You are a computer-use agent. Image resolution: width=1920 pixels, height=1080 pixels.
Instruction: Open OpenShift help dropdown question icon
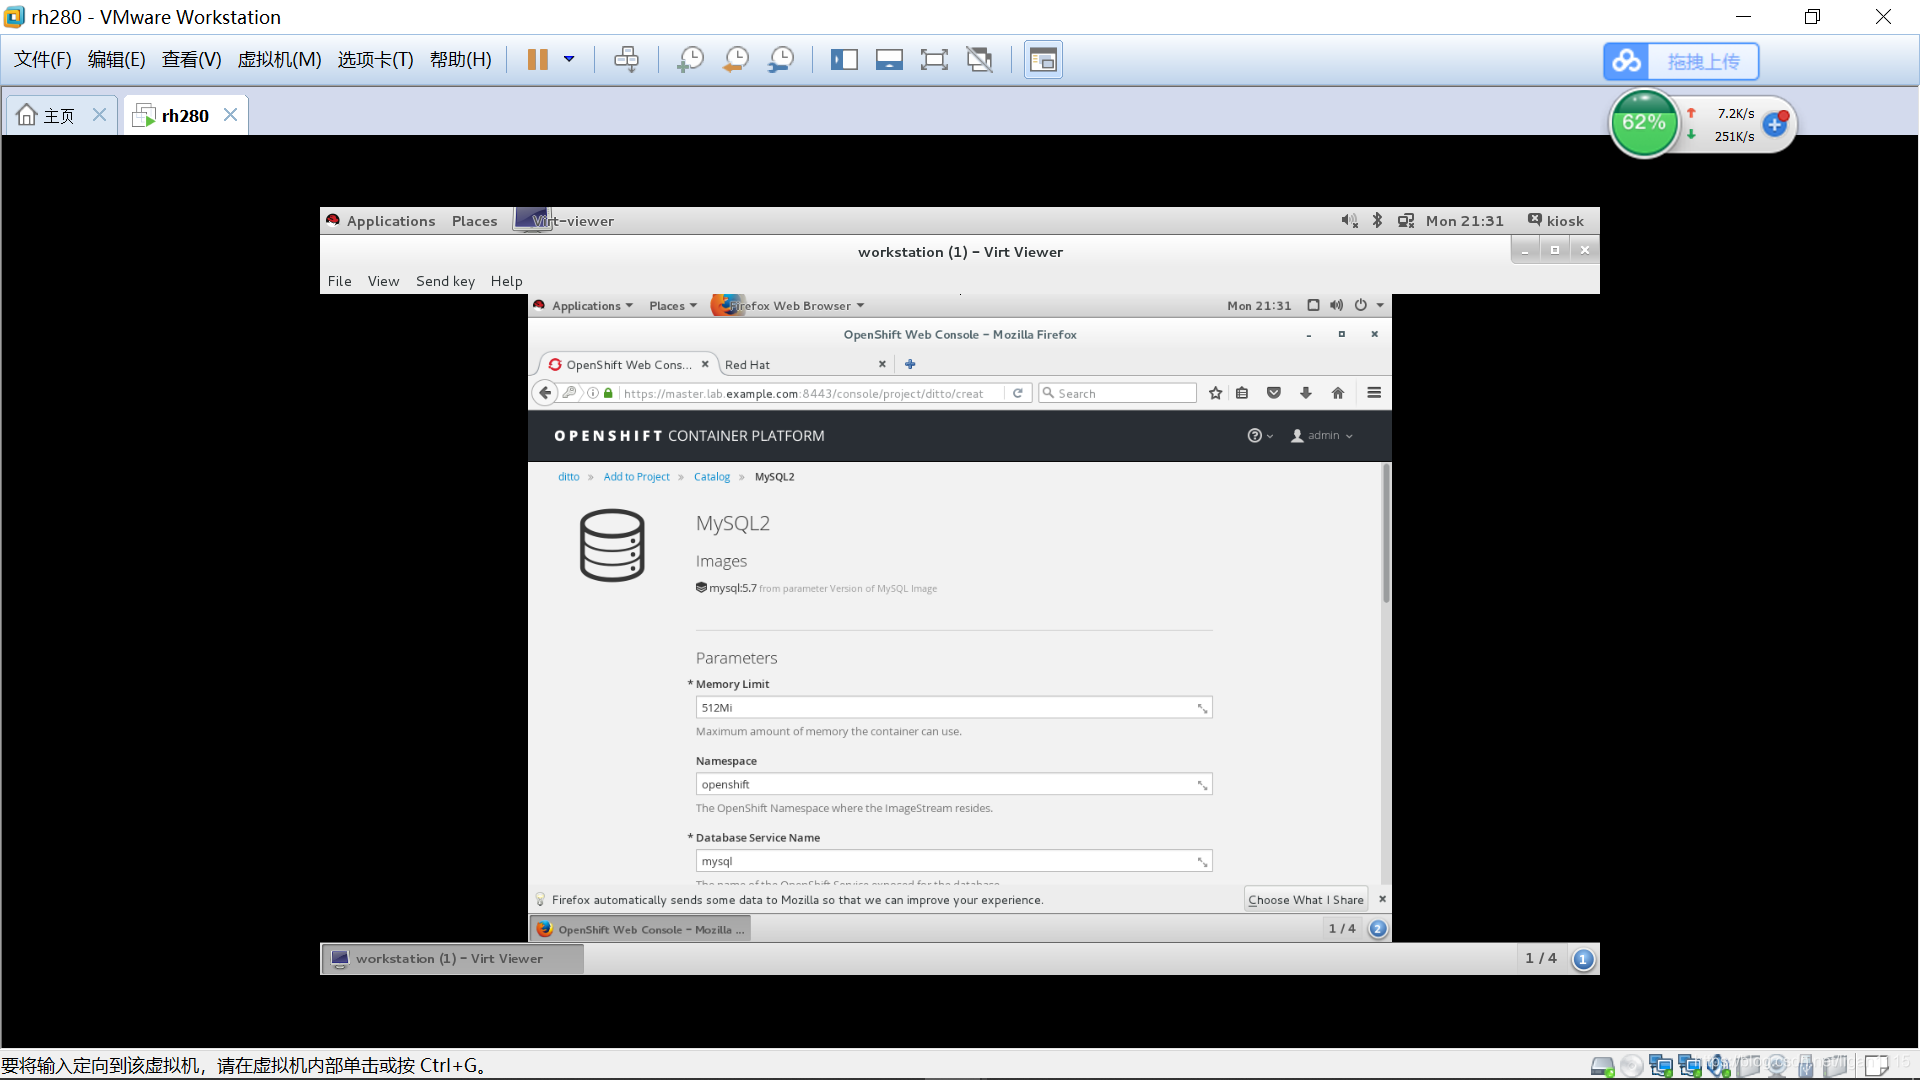click(1260, 435)
